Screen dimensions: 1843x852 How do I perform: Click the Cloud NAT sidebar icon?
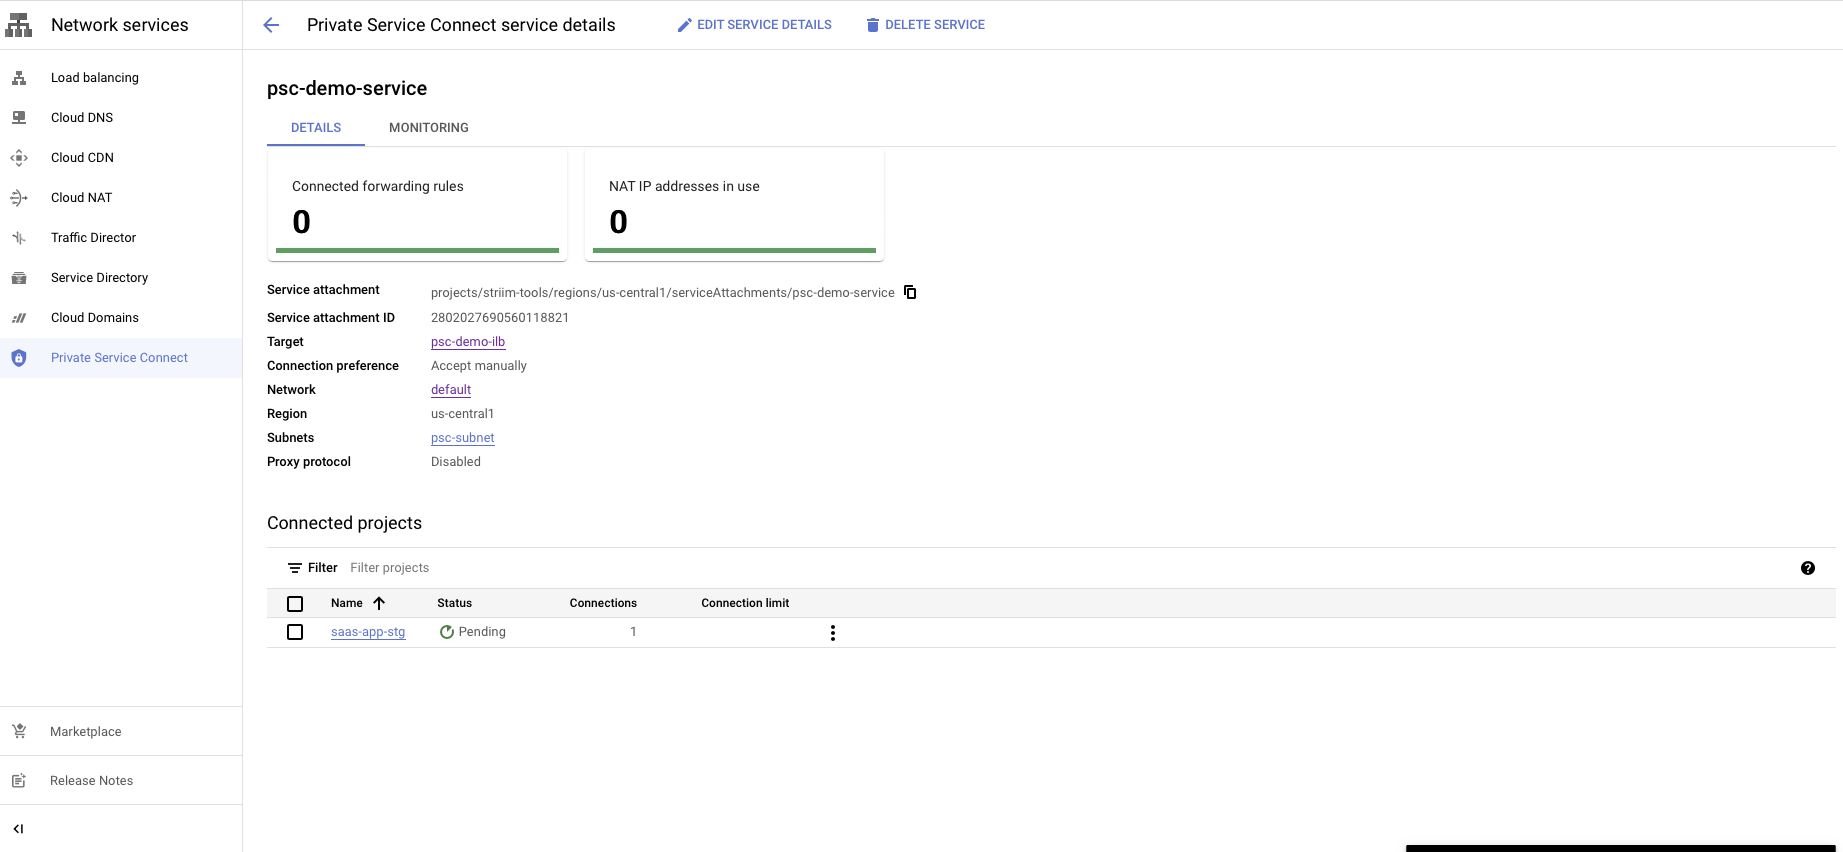tap(19, 198)
